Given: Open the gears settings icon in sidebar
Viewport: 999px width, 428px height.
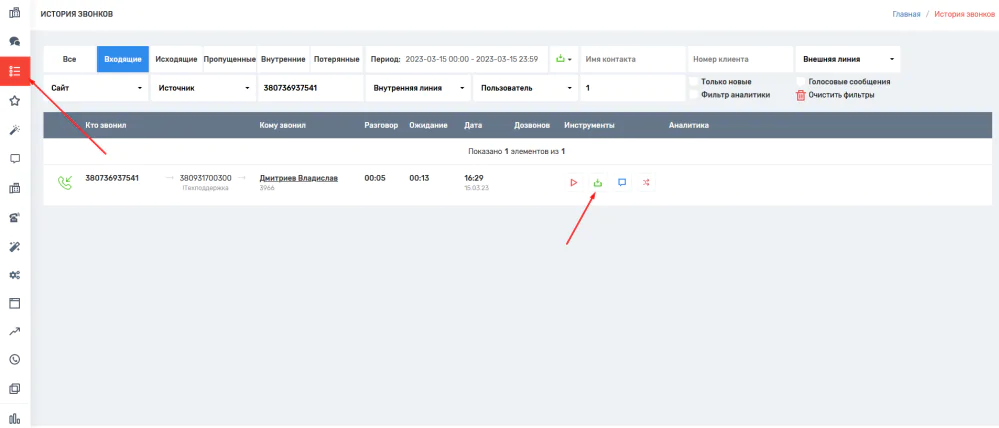Looking at the screenshot, I should (x=15, y=275).
